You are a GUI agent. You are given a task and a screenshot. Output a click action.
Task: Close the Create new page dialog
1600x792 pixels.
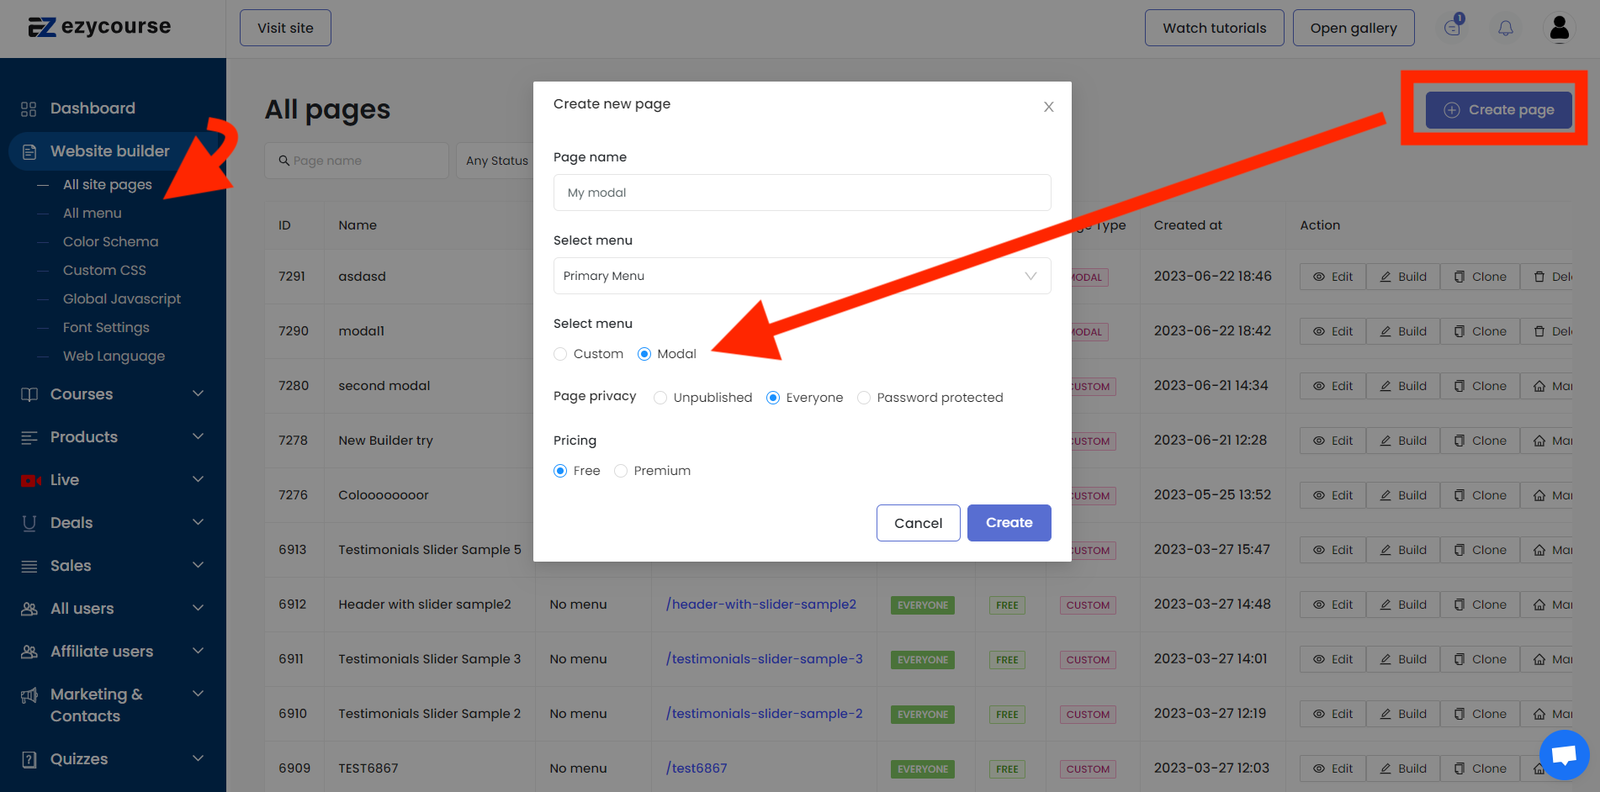click(x=1048, y=107)
